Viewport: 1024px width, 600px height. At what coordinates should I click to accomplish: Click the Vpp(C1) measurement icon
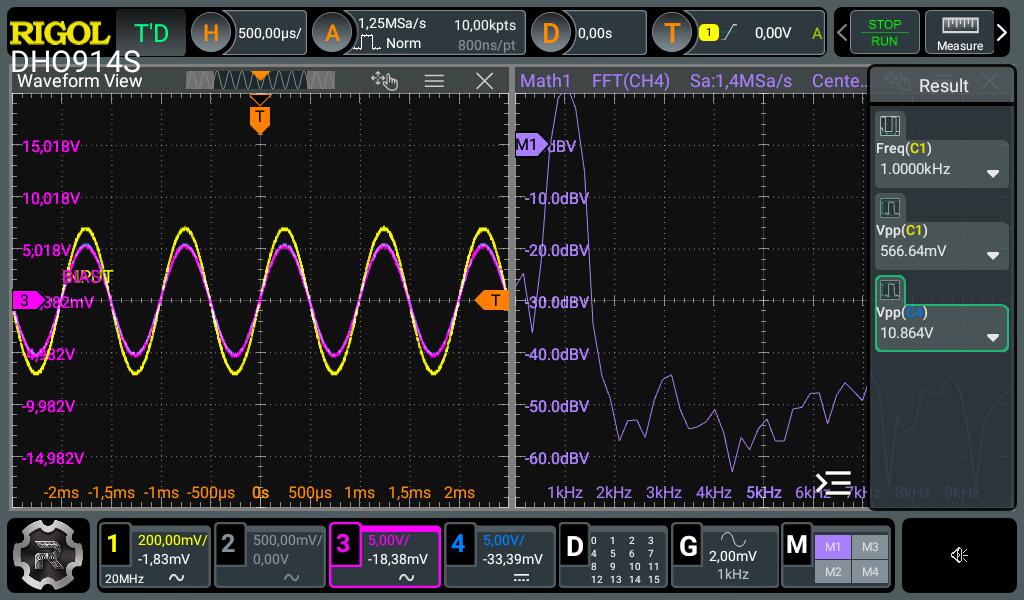889,208
